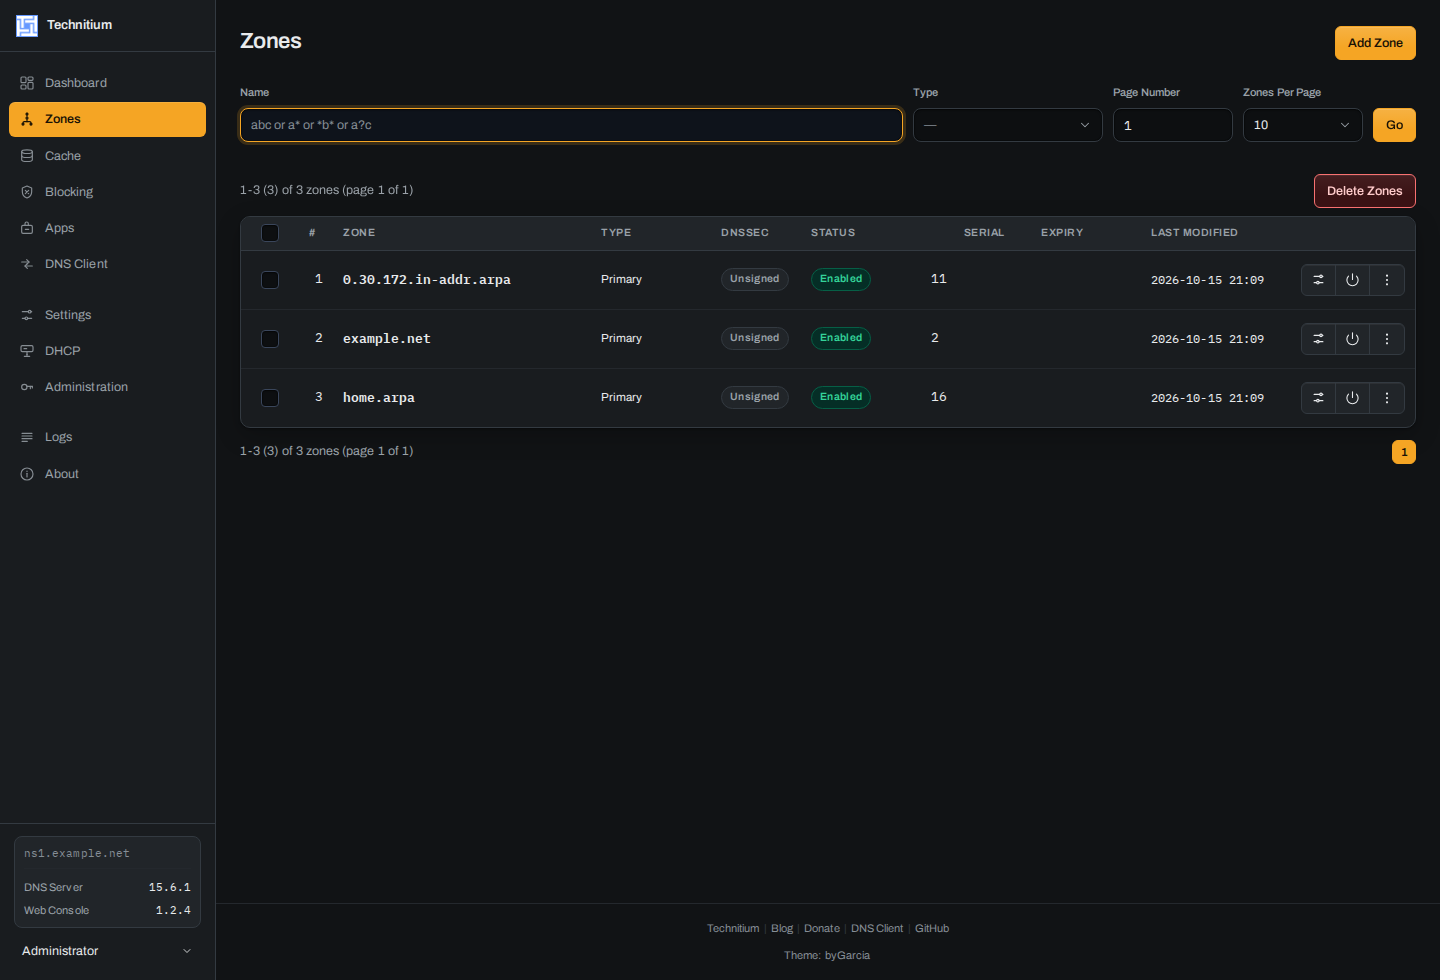Open the Zones Per Page dropdown
The width and height of the screenshot is (1440, 980).
pos(1302,125)
